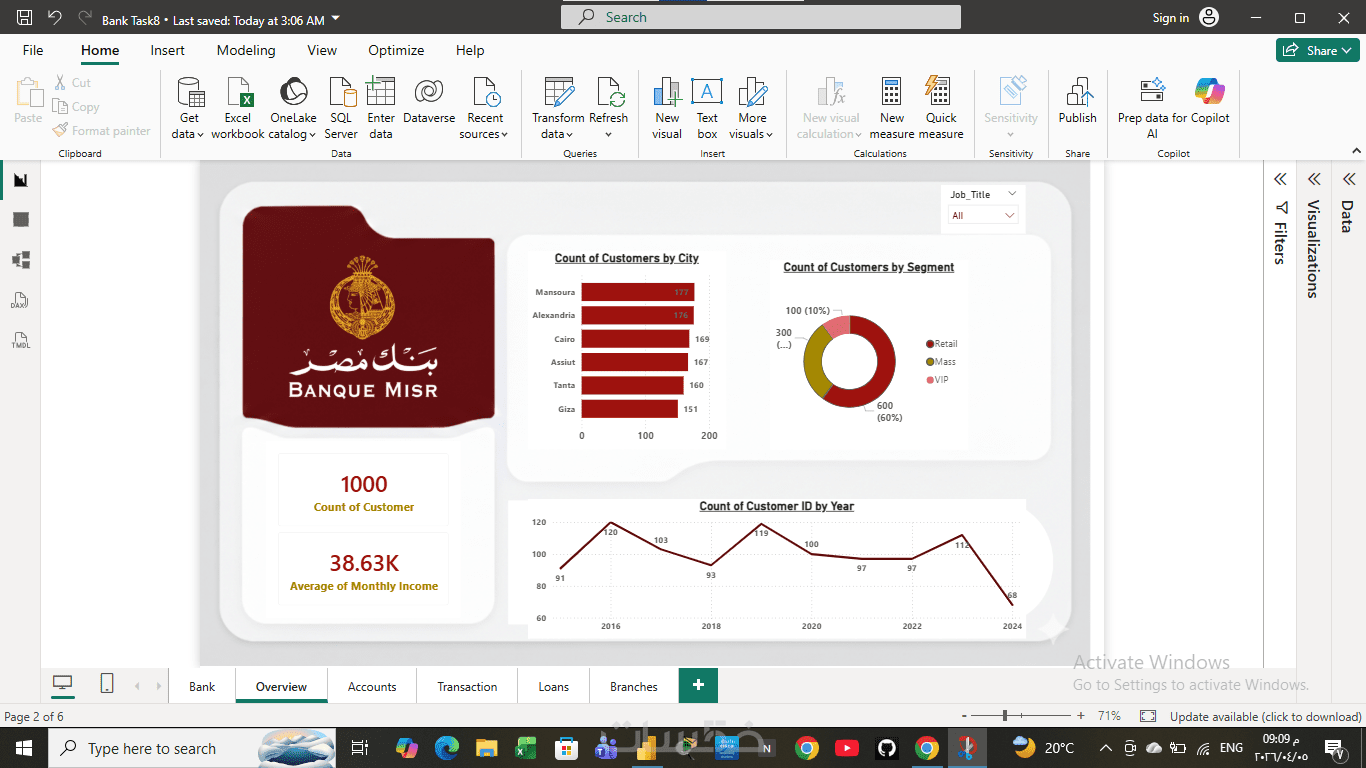Add a new report page

tap(698, 686)
